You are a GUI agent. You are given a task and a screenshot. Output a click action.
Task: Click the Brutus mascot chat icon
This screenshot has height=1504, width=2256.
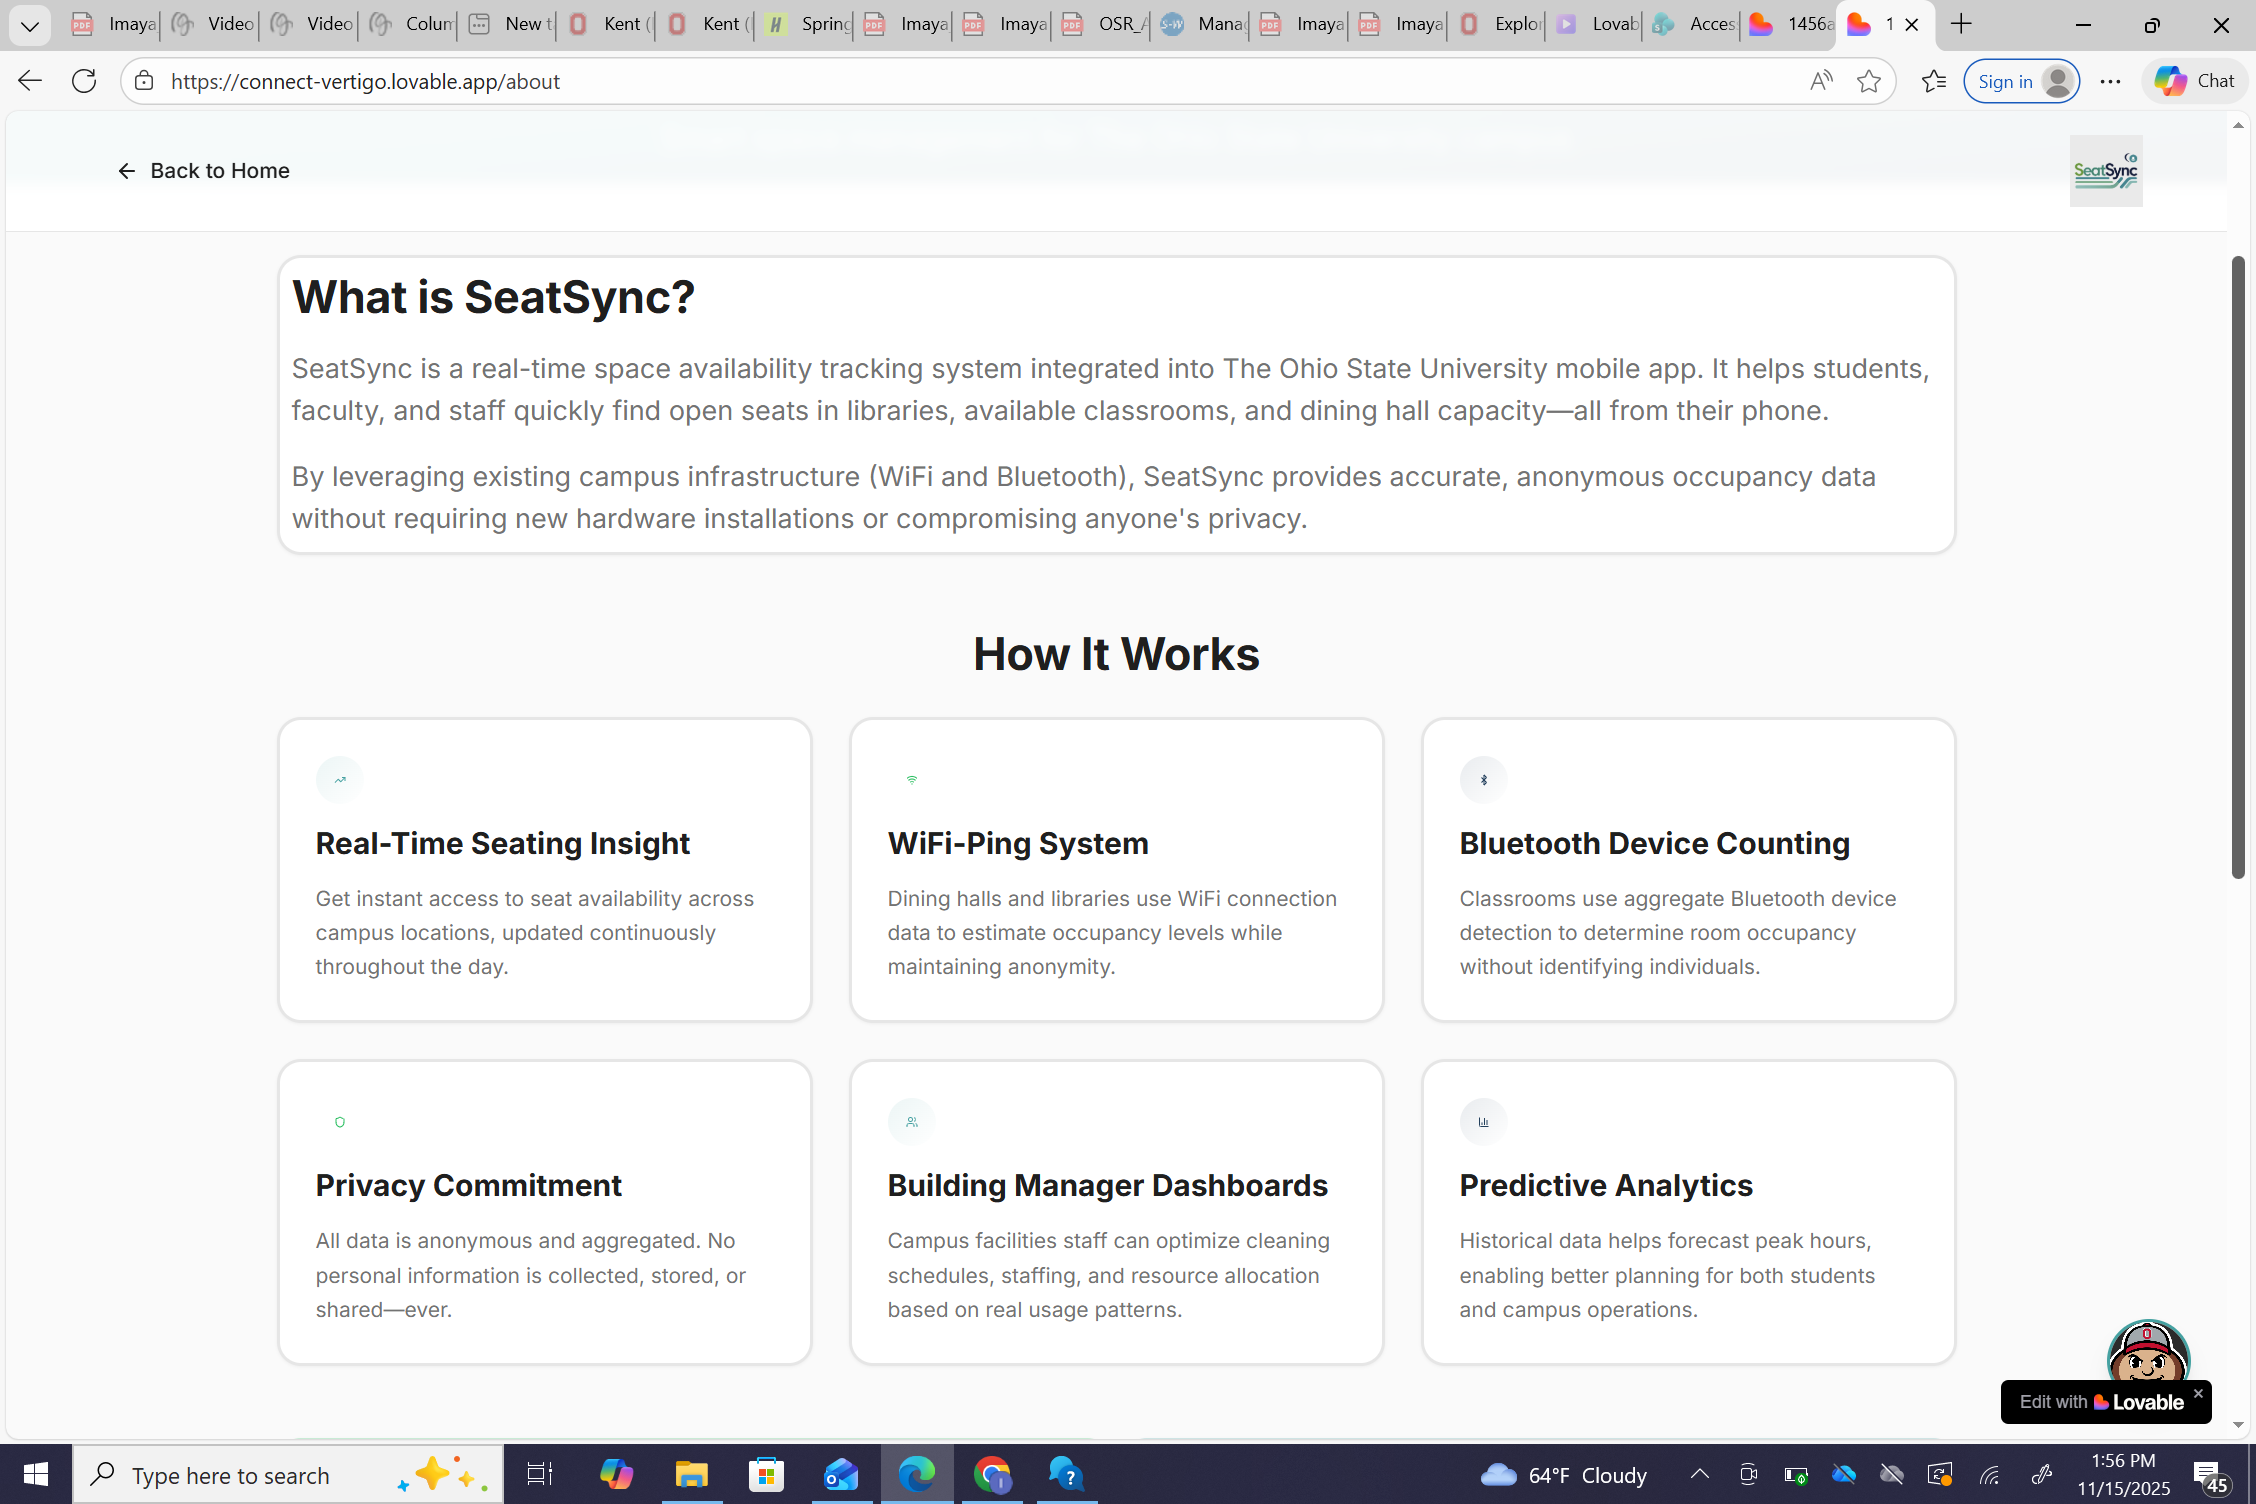(2147, 1350)
